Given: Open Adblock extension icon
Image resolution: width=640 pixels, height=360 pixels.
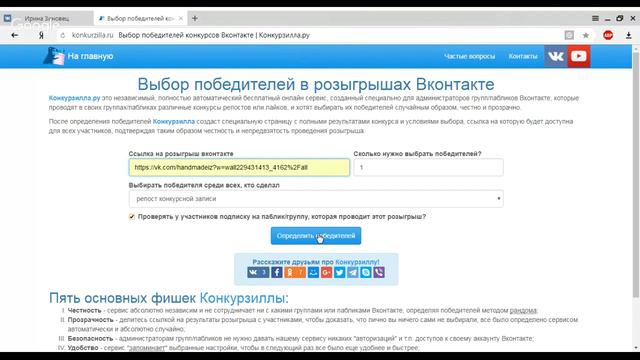Looking at the screenshot, I should coord(608,36).
